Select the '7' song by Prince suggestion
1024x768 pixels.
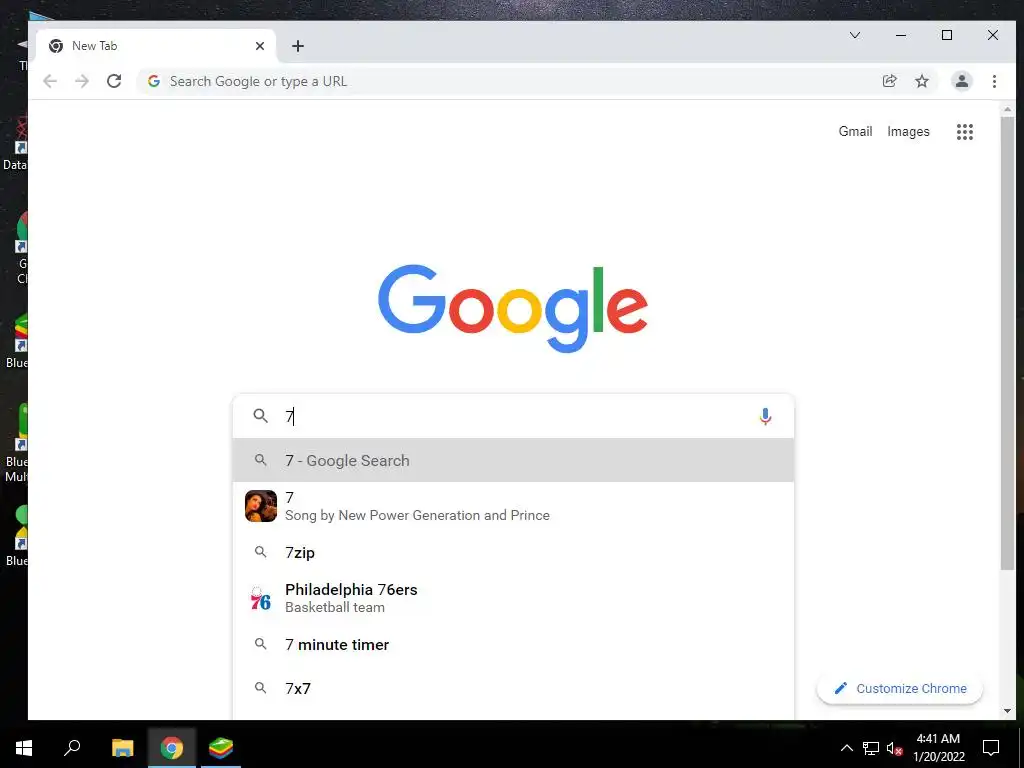click(x=513, y=506)
